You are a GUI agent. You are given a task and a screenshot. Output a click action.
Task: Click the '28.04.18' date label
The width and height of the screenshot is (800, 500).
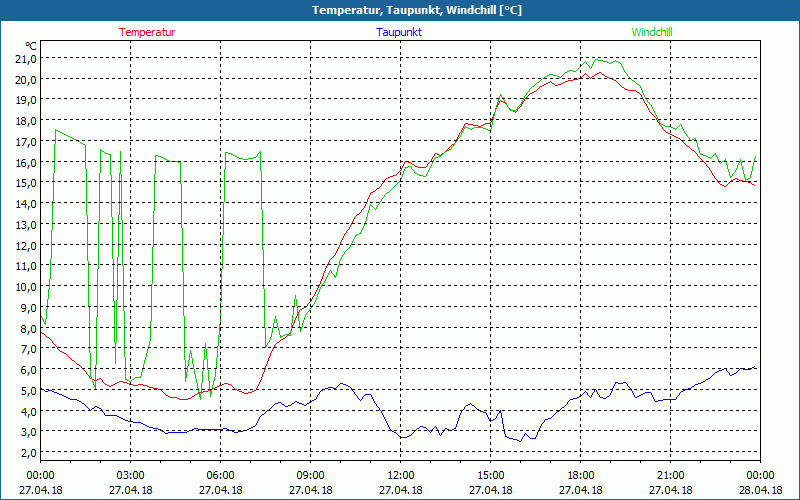pyautogui.click(x=760, y=490)
